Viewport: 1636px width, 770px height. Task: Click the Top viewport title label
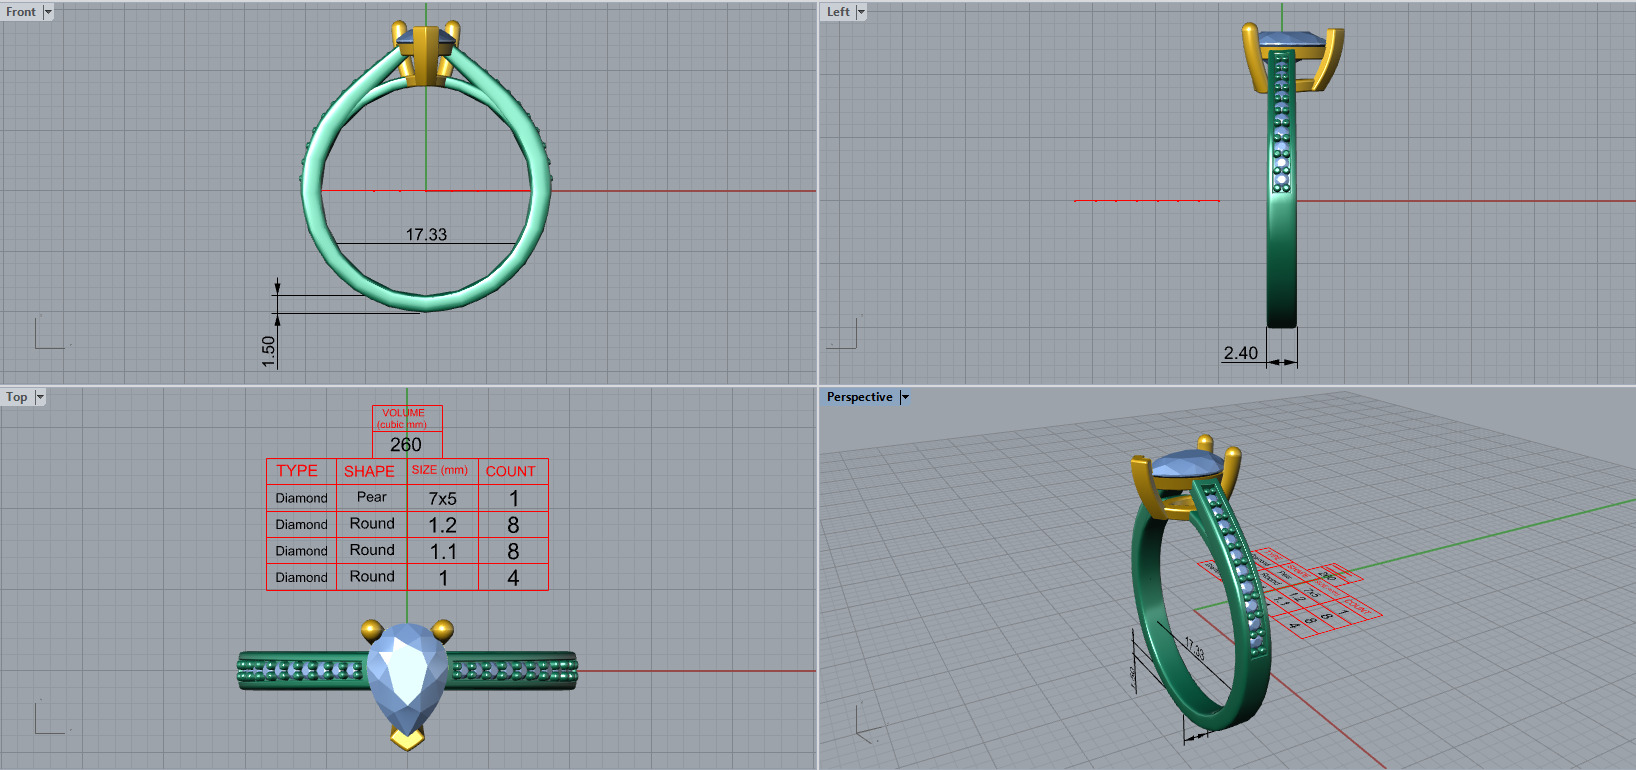point(17,397)
